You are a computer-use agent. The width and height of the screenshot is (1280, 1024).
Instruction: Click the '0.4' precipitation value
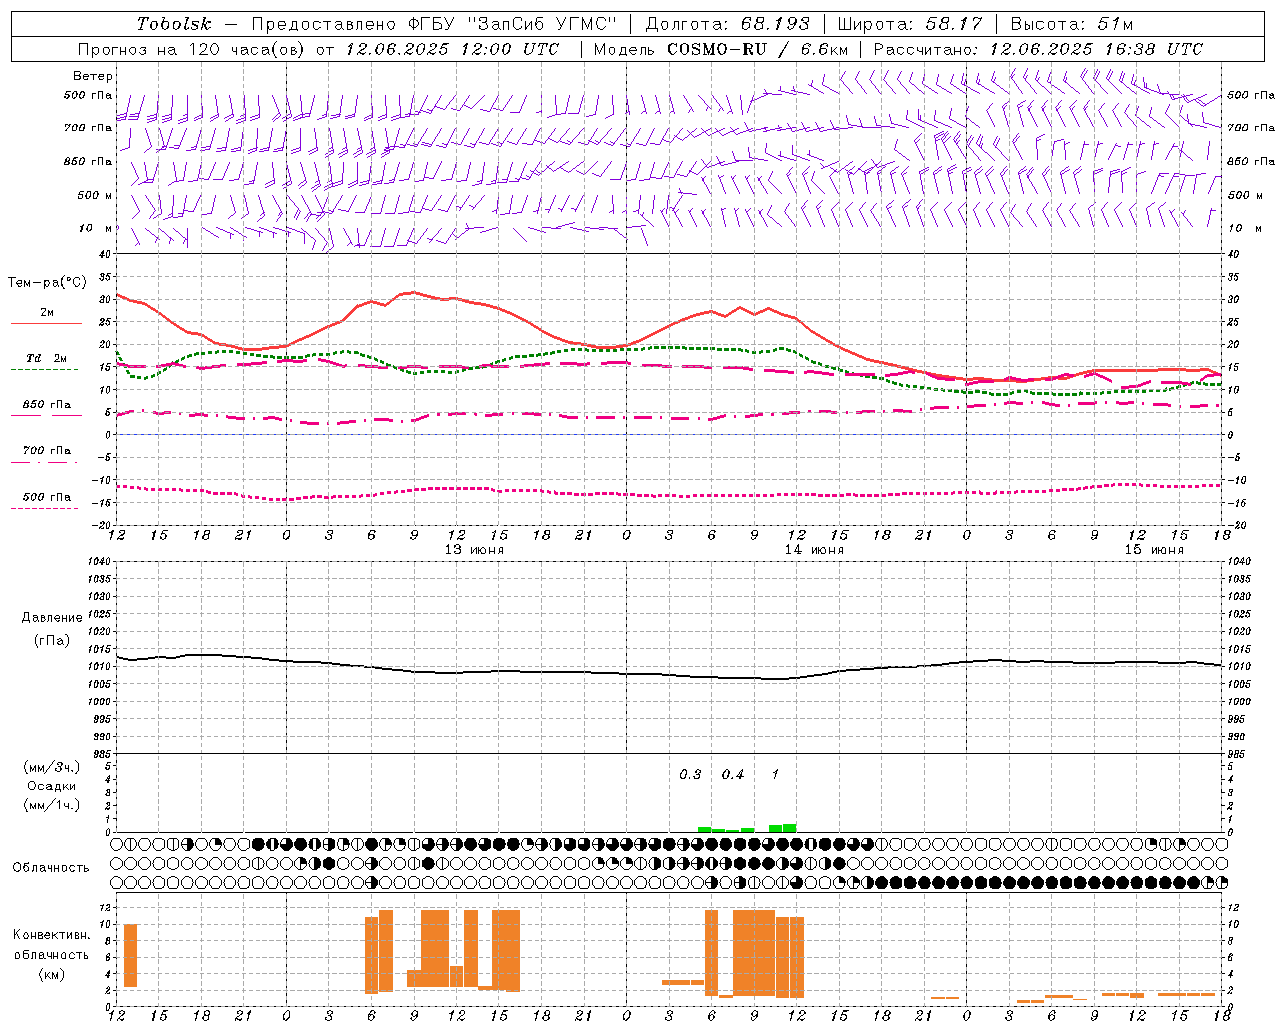pos(733,775)
